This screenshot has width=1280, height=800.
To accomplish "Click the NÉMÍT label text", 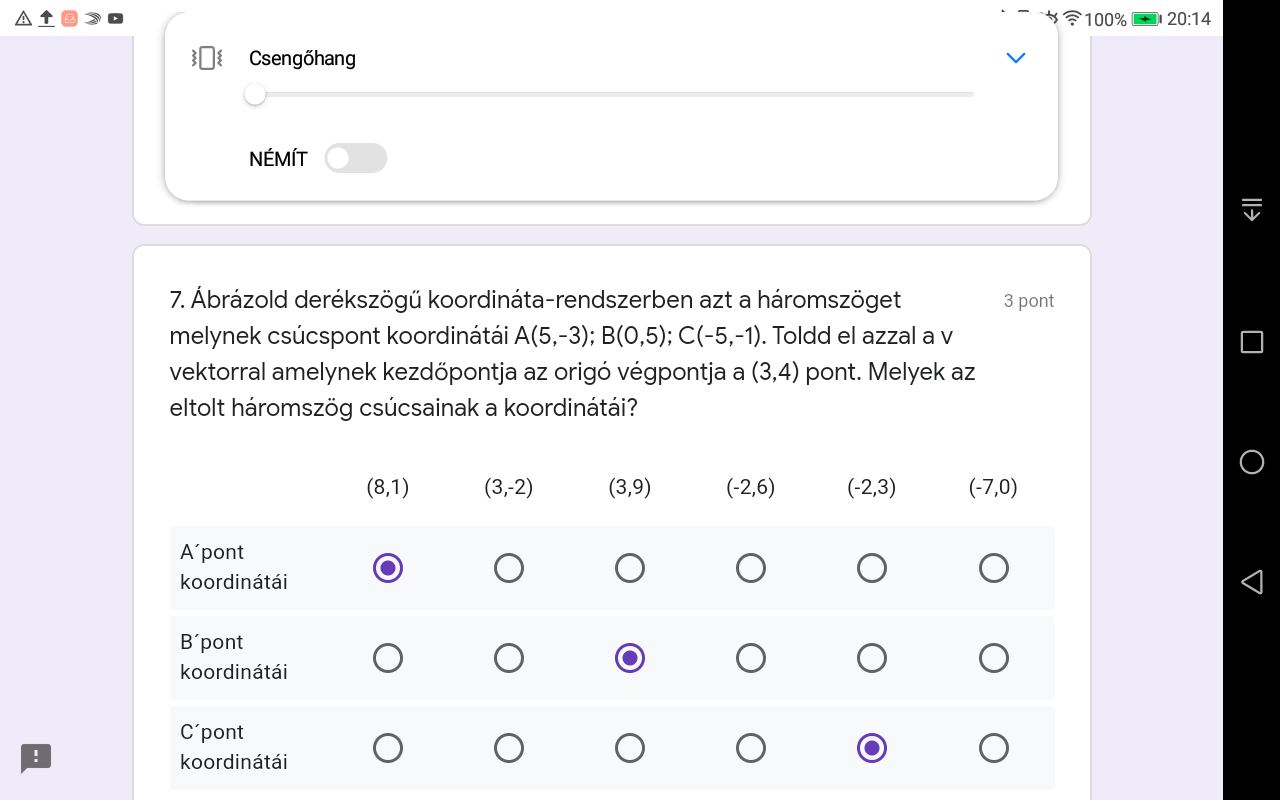I will (278, 159).
